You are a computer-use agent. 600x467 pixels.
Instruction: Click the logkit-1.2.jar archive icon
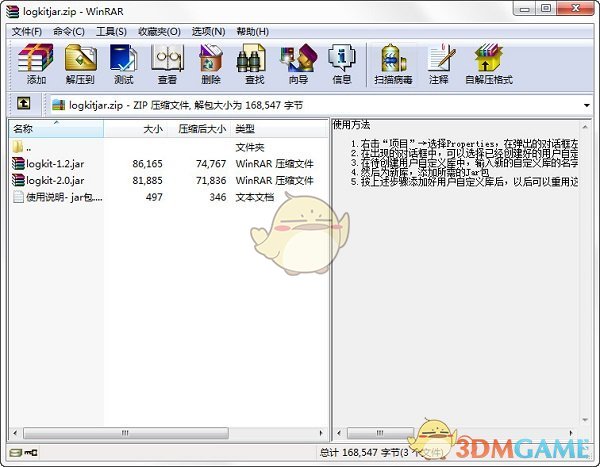click(x=18, y=164)
